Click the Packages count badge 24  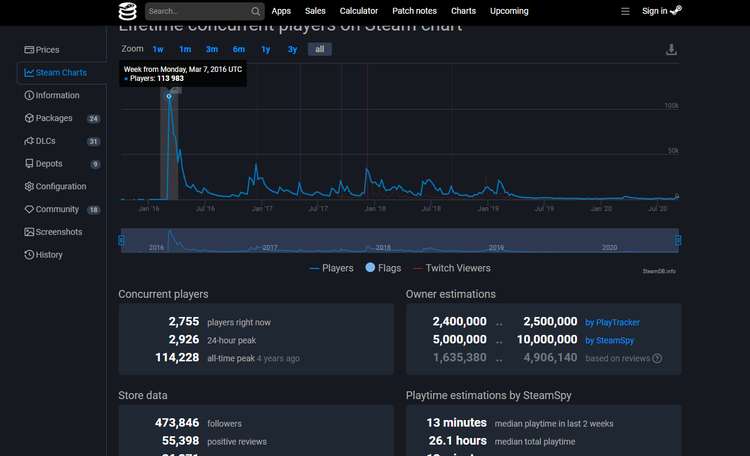[93, 119]
